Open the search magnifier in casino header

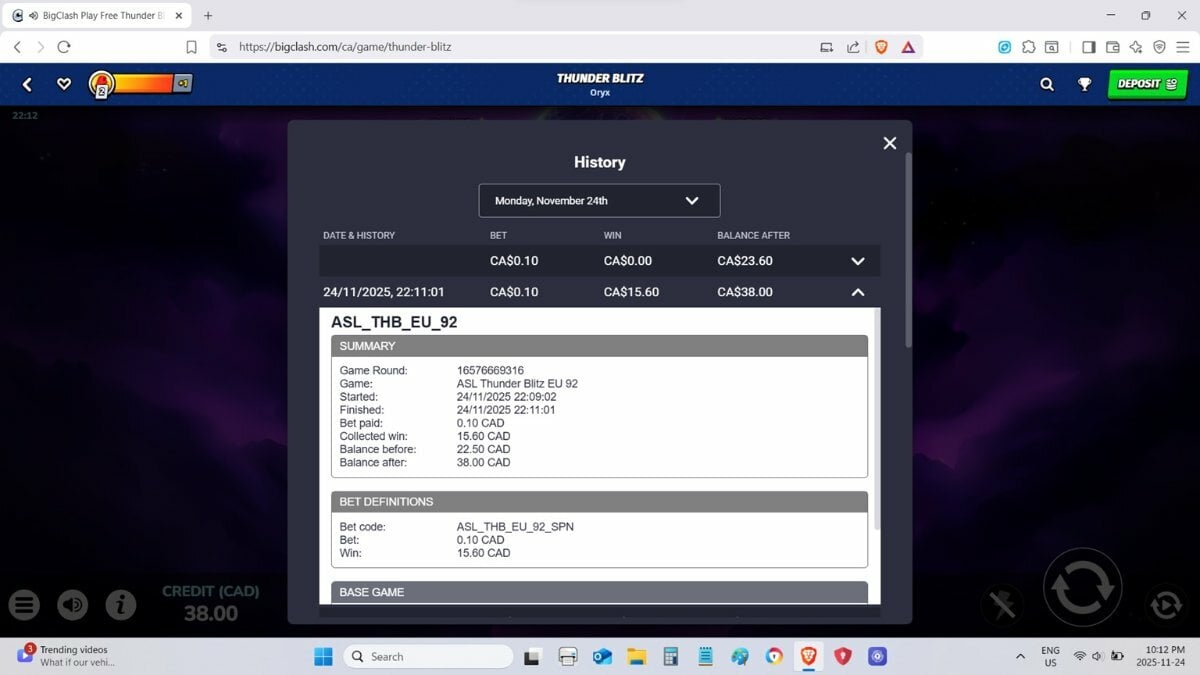pos(1047,85)
